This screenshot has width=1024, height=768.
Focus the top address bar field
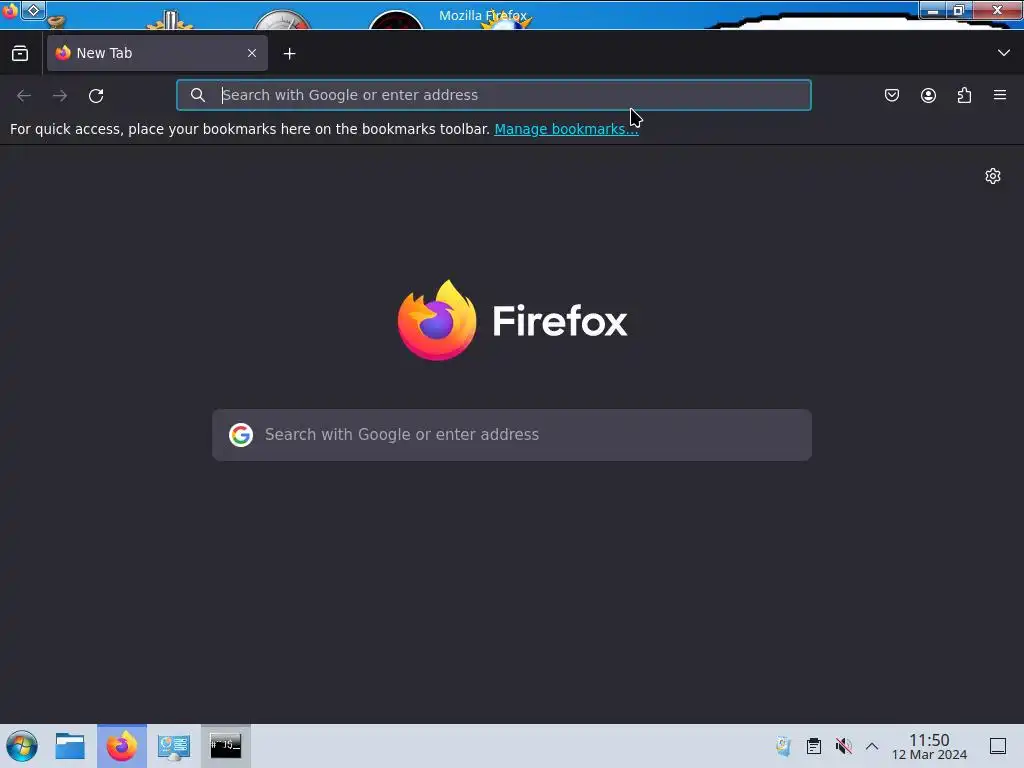(494, 95)
